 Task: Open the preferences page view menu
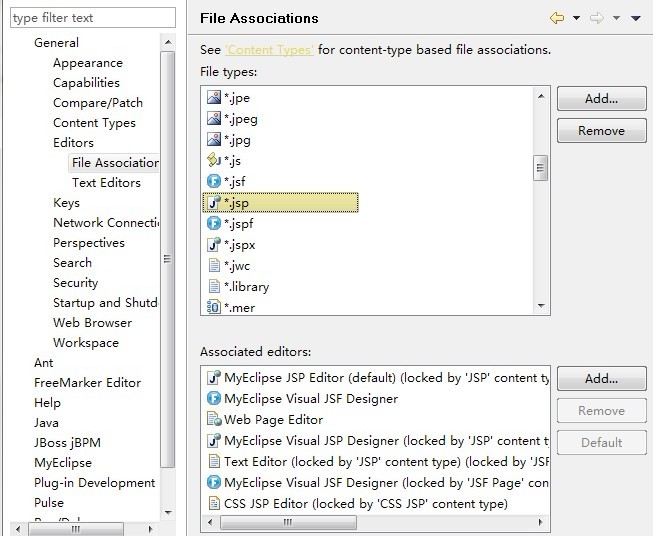point(636,18)
